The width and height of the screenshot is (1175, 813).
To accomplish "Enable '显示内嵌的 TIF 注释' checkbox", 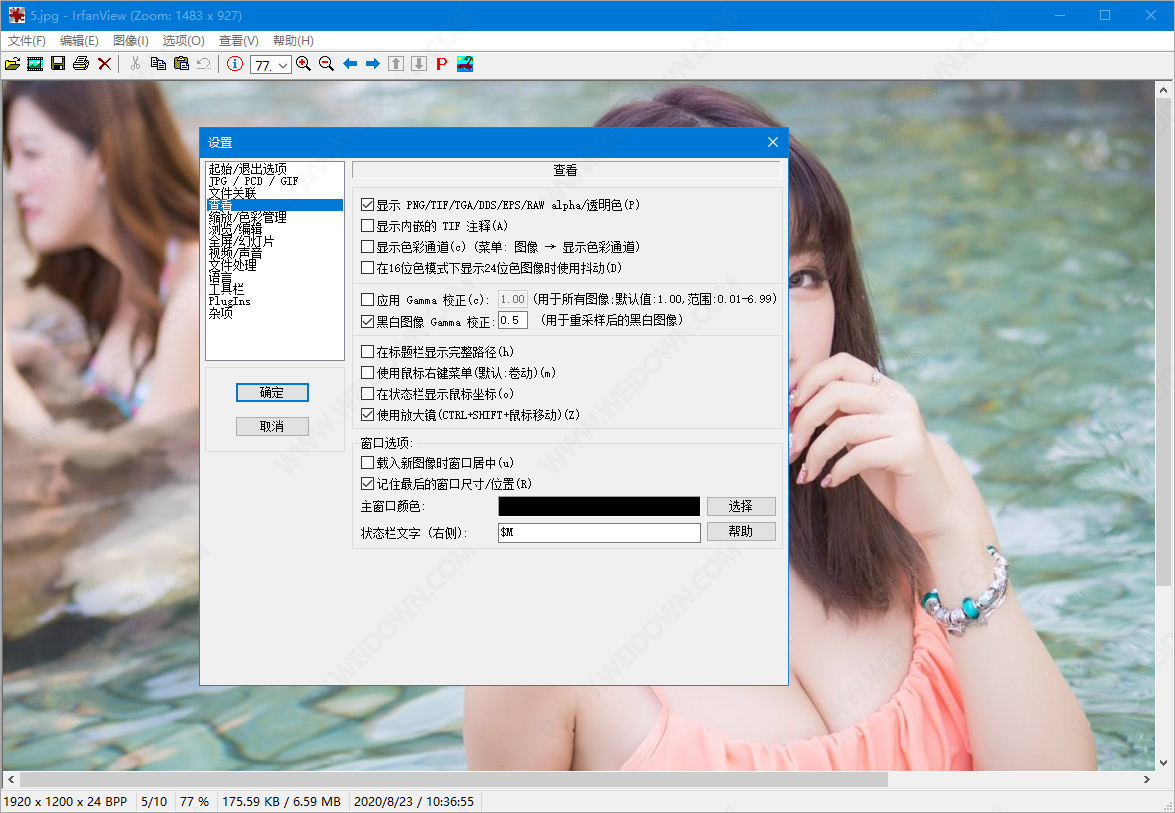I will 368,226.
